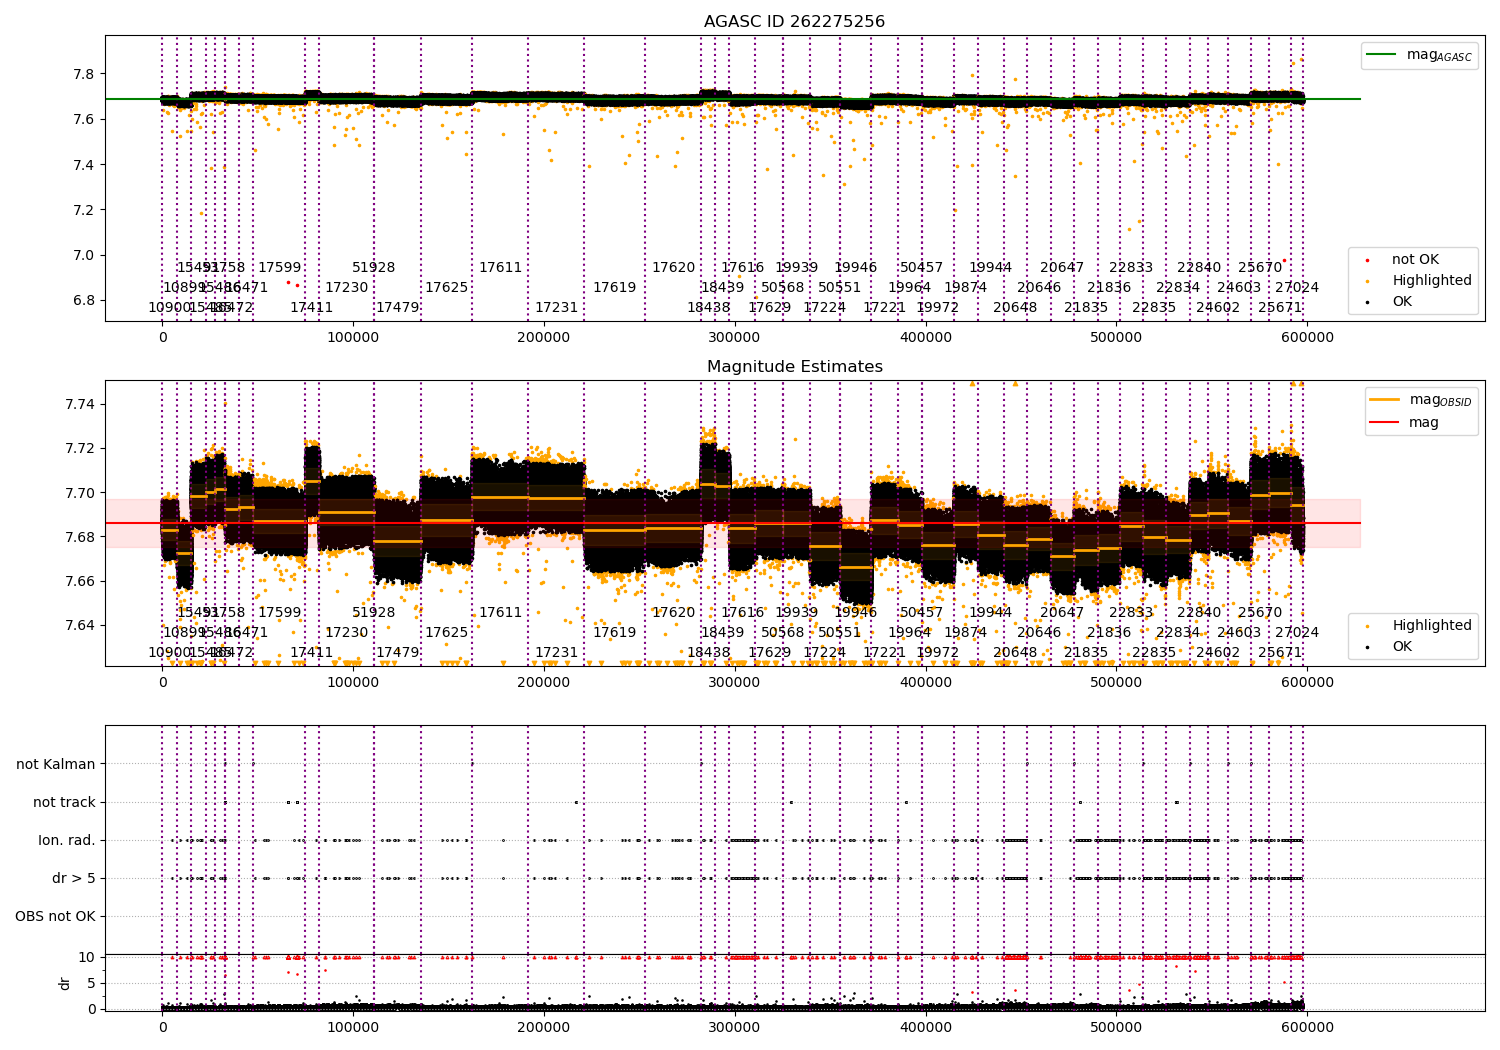Click 'Highlighted' legend entry in Magnitude Estimates plot
Screen dimensions: 1500x1050
[x=1418, y=626]
